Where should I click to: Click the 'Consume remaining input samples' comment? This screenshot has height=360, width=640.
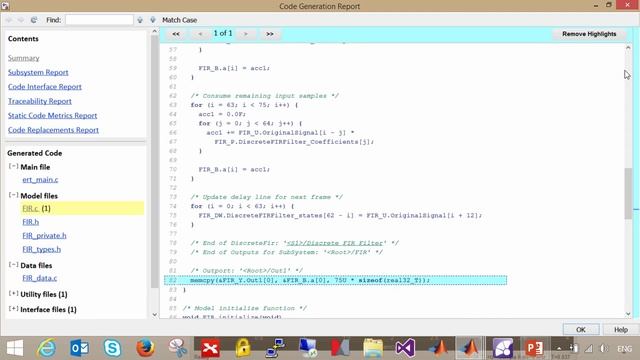(264, 96)
